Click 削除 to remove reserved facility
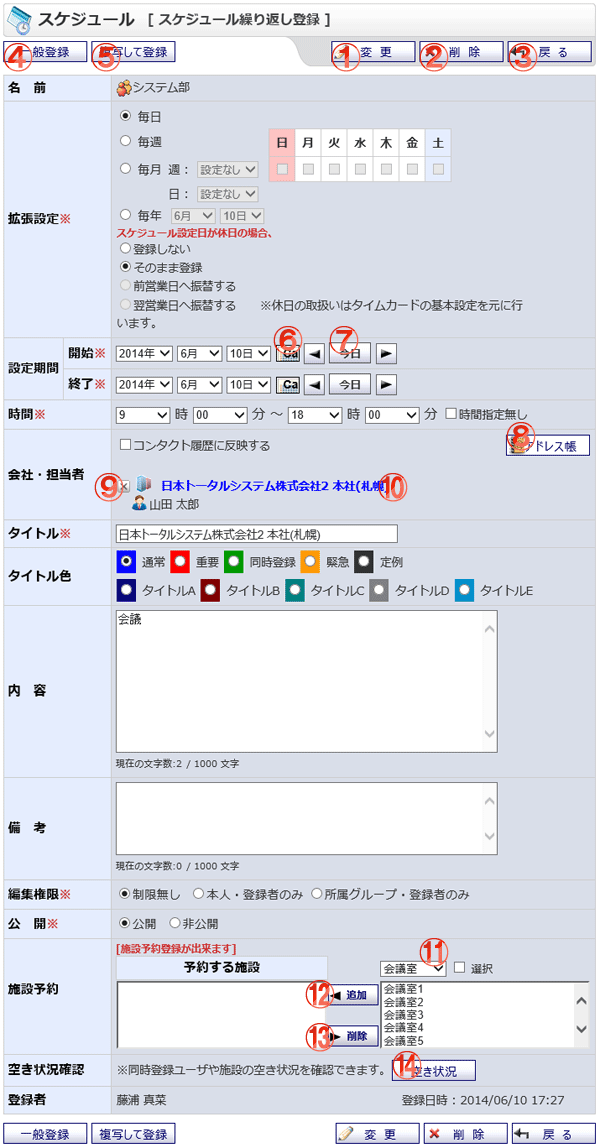Image resolution: width=600 pixels, height=1148 pixels. coord(352,1036)
